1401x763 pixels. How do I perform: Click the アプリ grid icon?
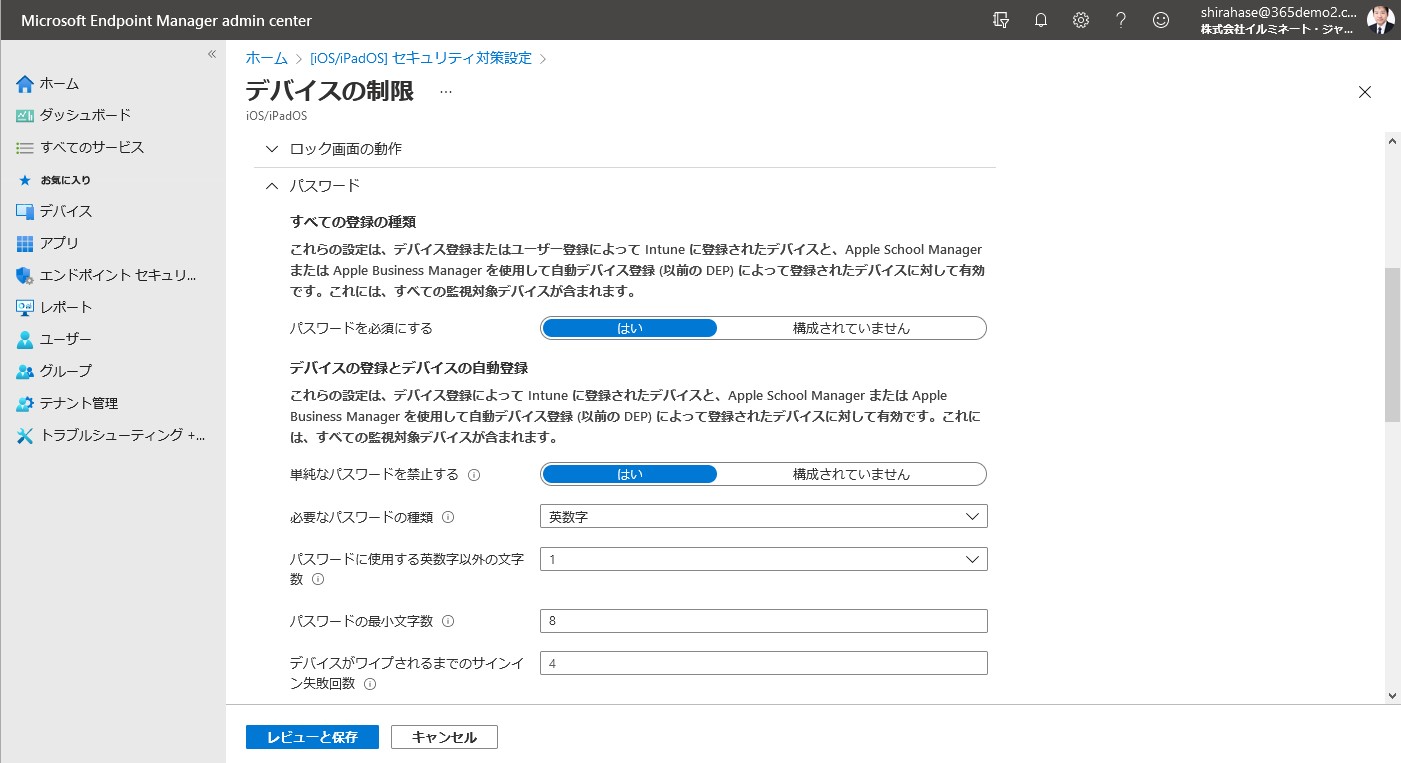point(25,244)
